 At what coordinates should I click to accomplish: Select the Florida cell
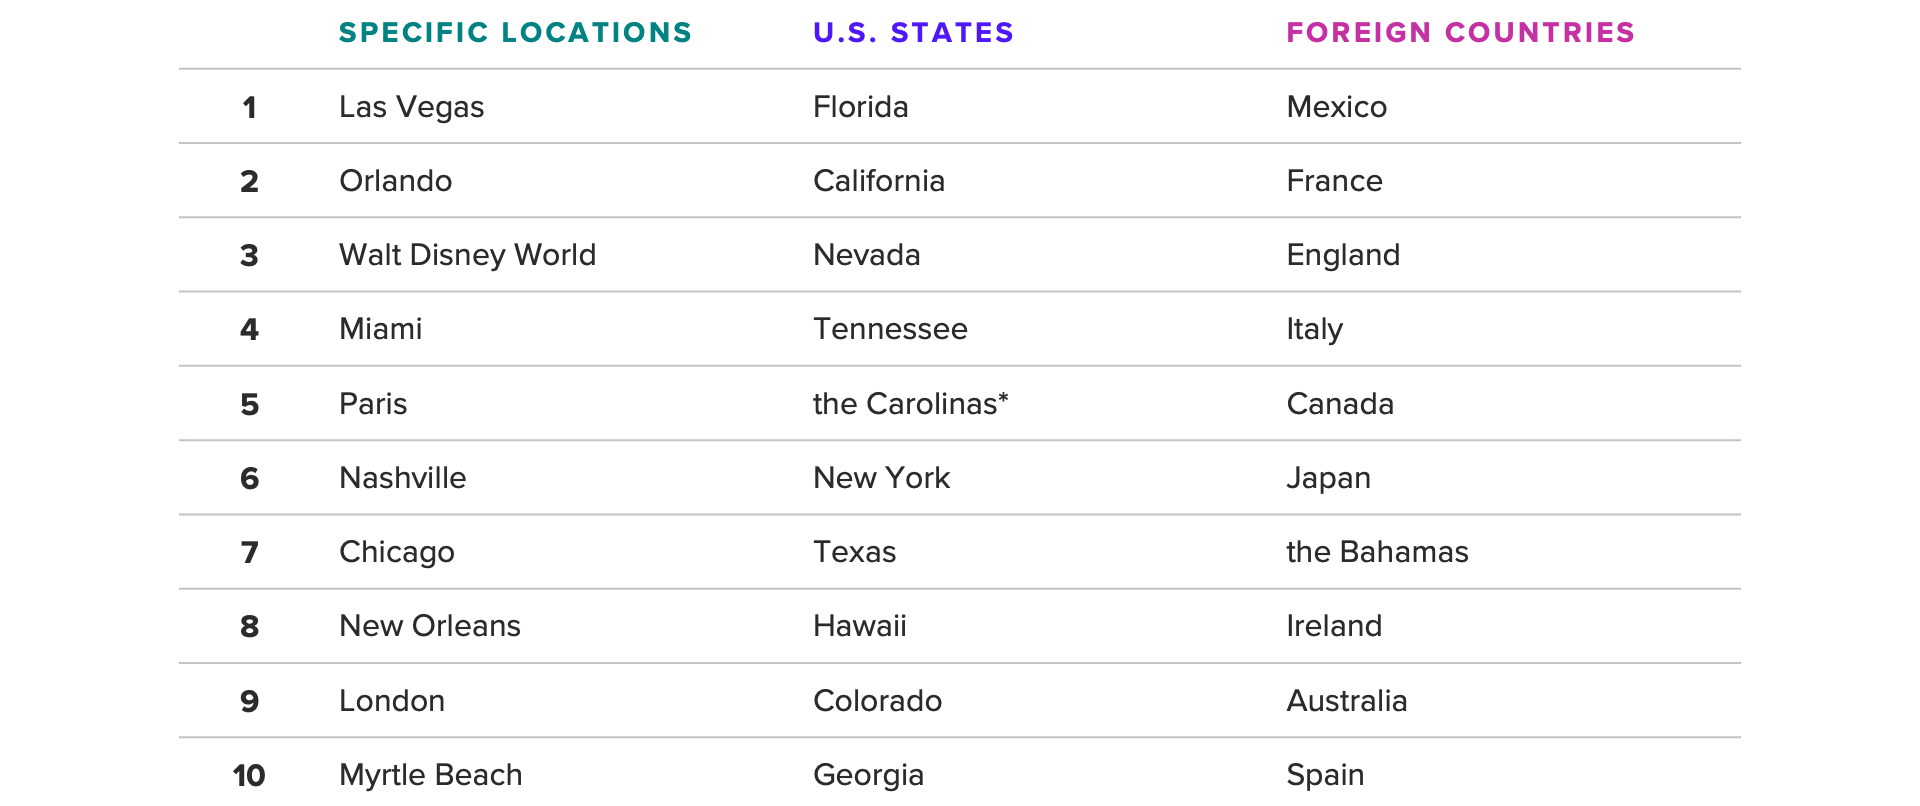[x=860, y=107]
